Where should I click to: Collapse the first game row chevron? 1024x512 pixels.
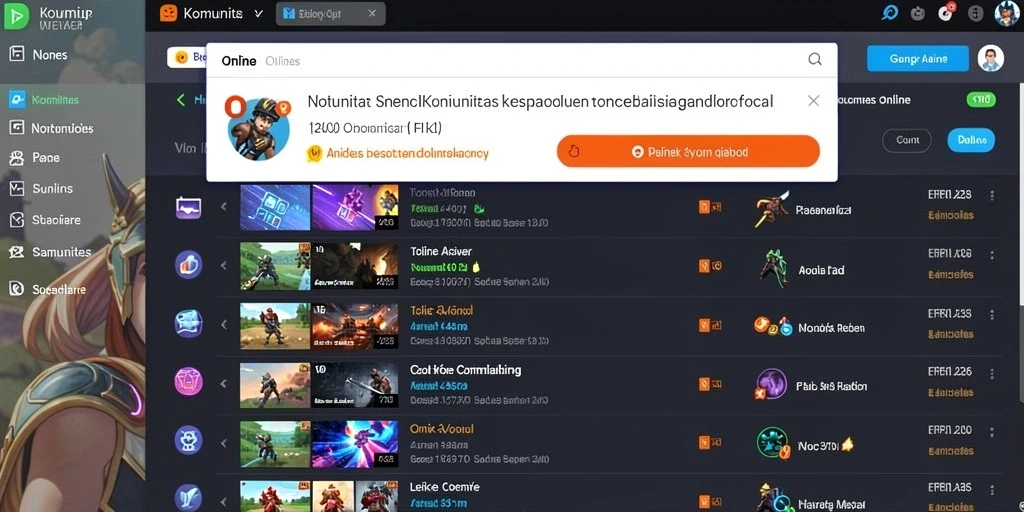tap(223, 206)
